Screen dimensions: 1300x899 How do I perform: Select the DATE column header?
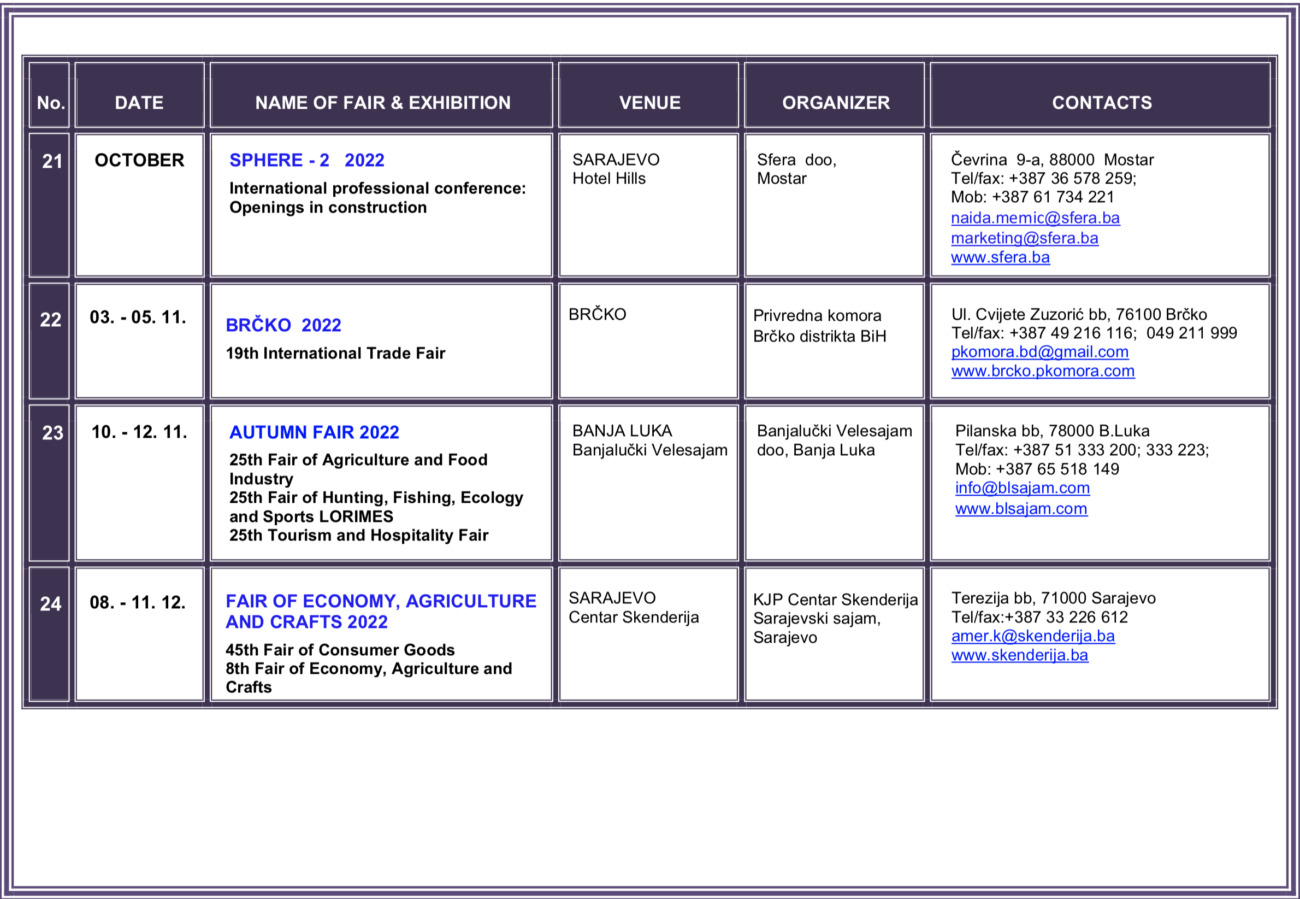pos(139,102)
